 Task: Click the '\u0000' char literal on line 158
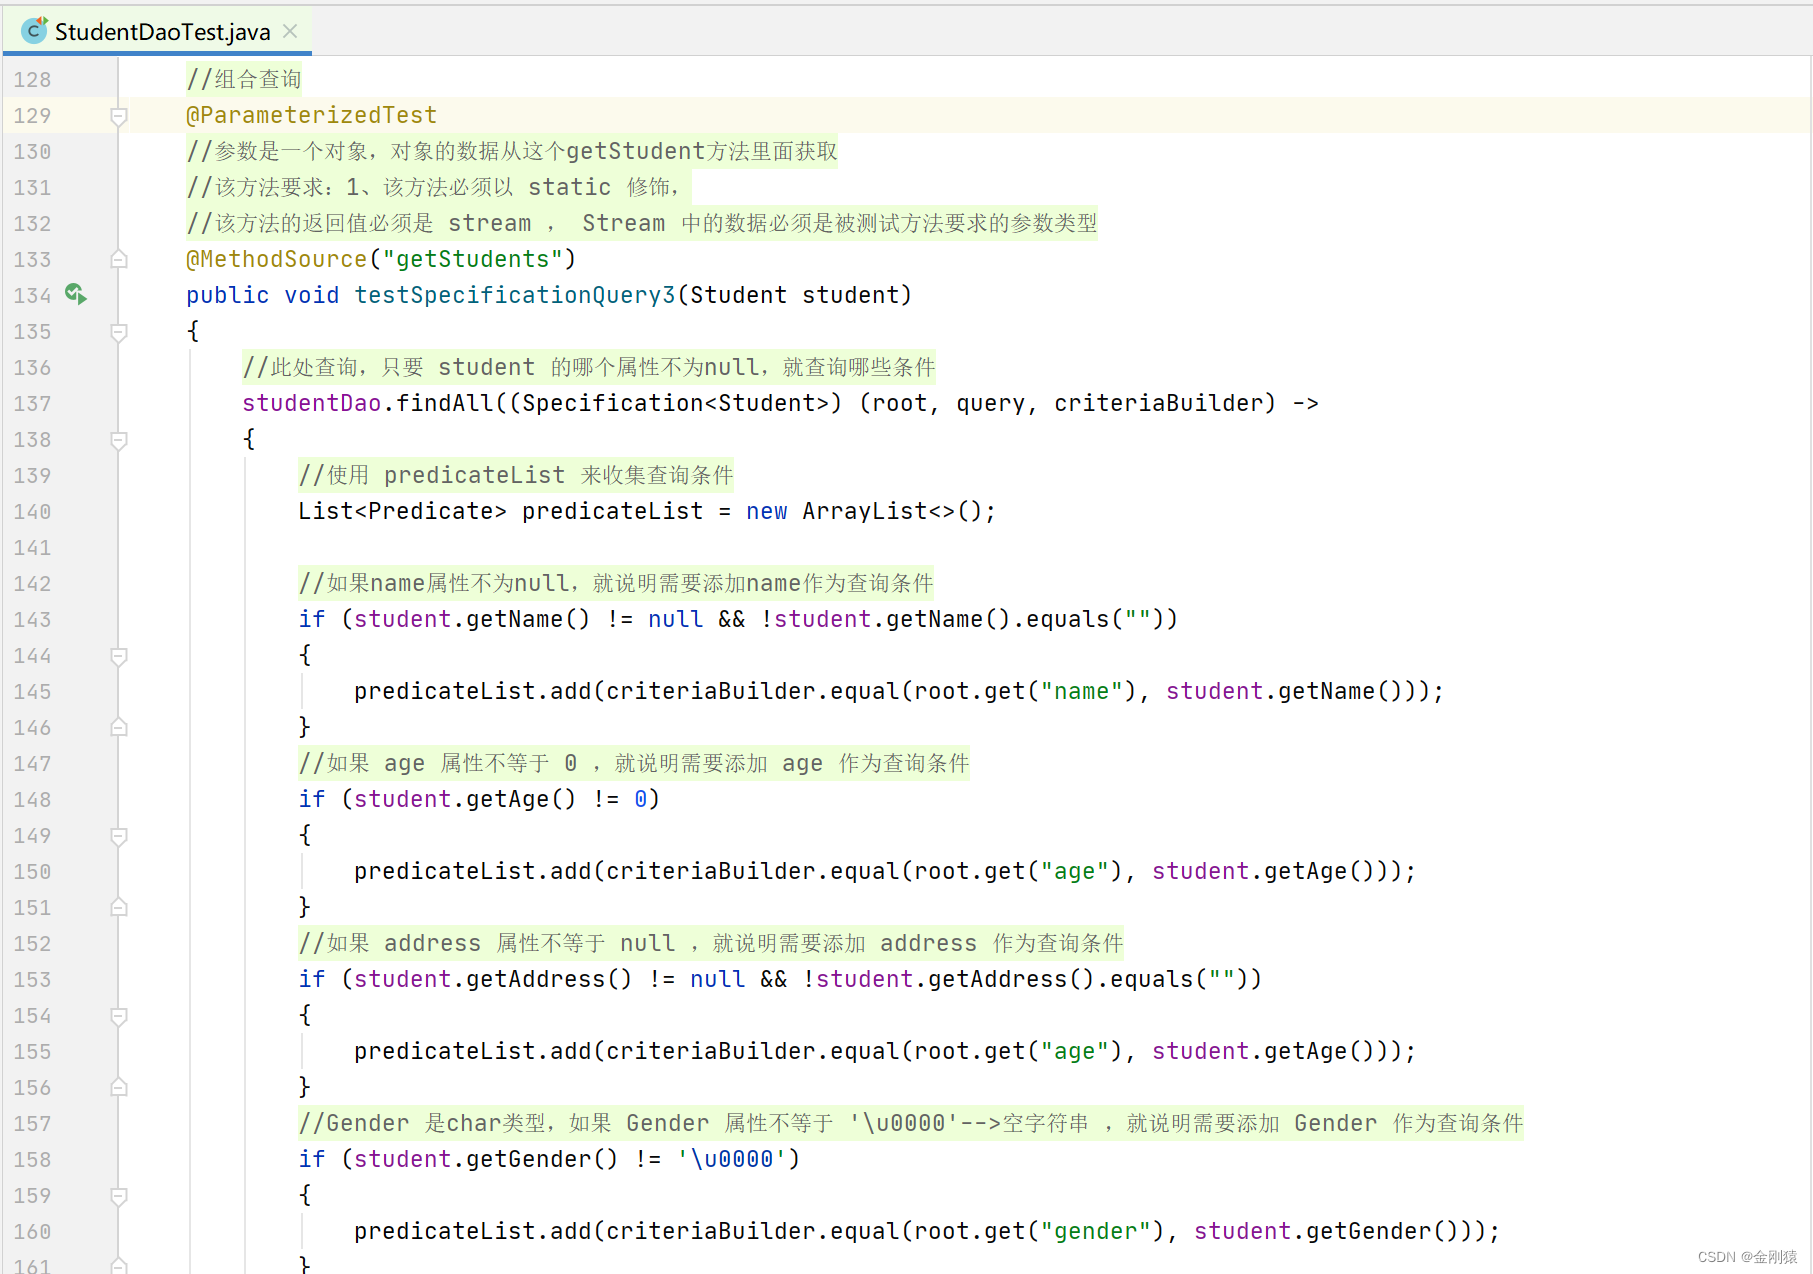(732, 1159)
